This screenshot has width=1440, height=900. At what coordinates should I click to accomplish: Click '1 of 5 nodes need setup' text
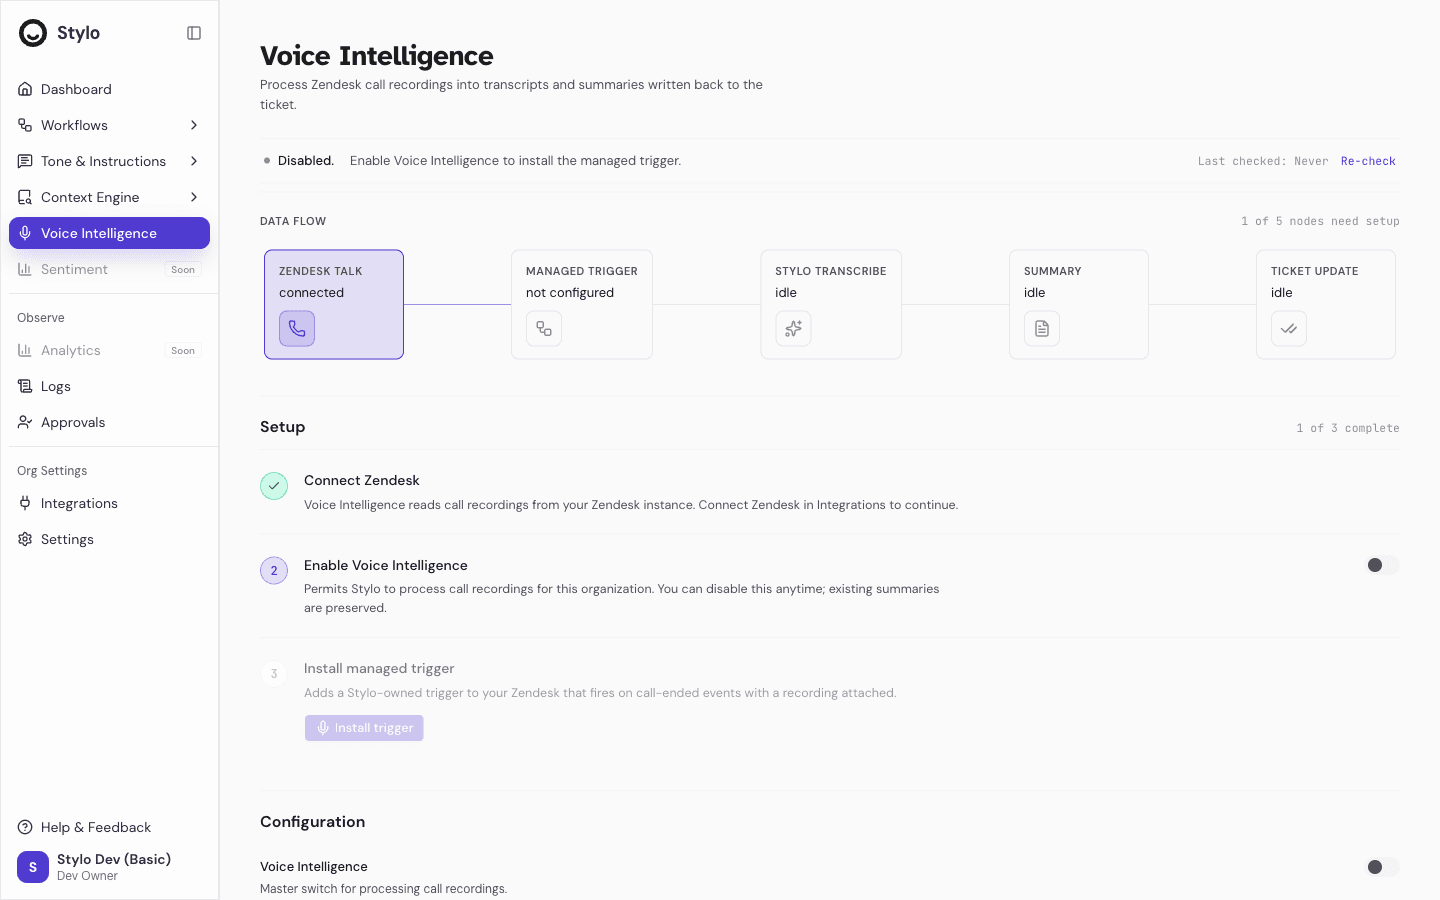pyautogui.click(x=1320, y=221)
